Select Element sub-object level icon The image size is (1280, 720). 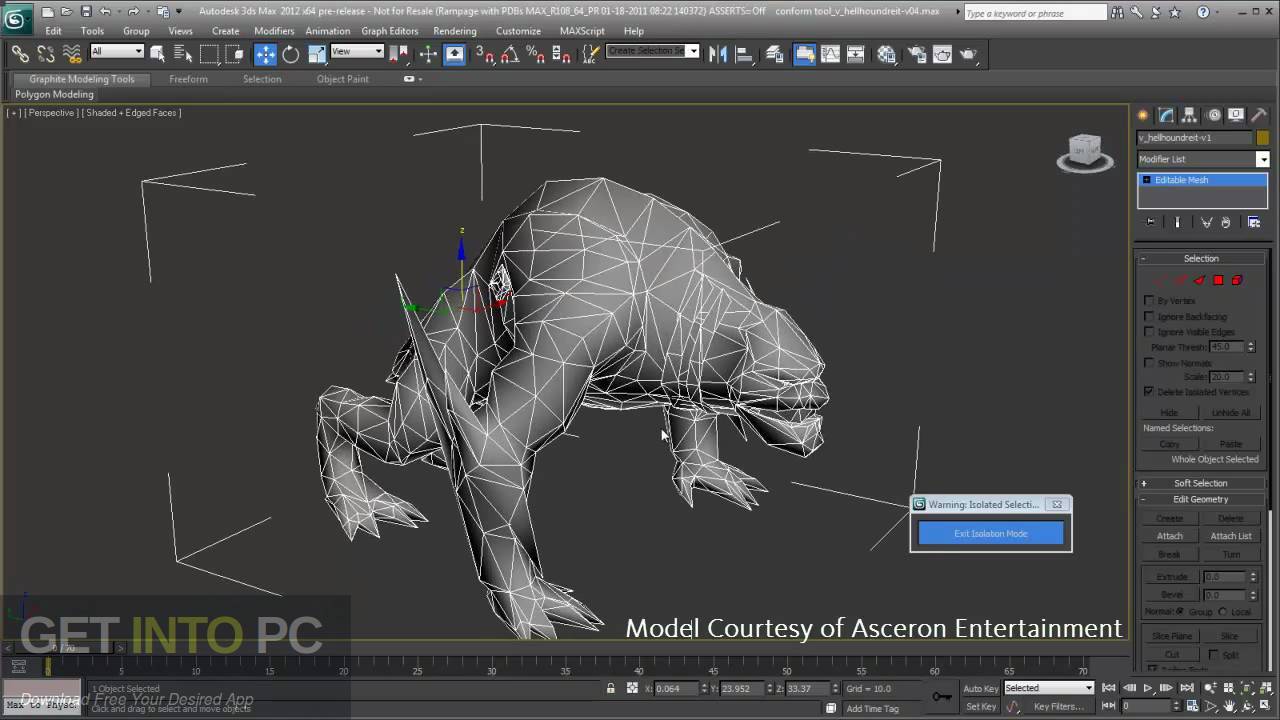tap(1237, 280)
